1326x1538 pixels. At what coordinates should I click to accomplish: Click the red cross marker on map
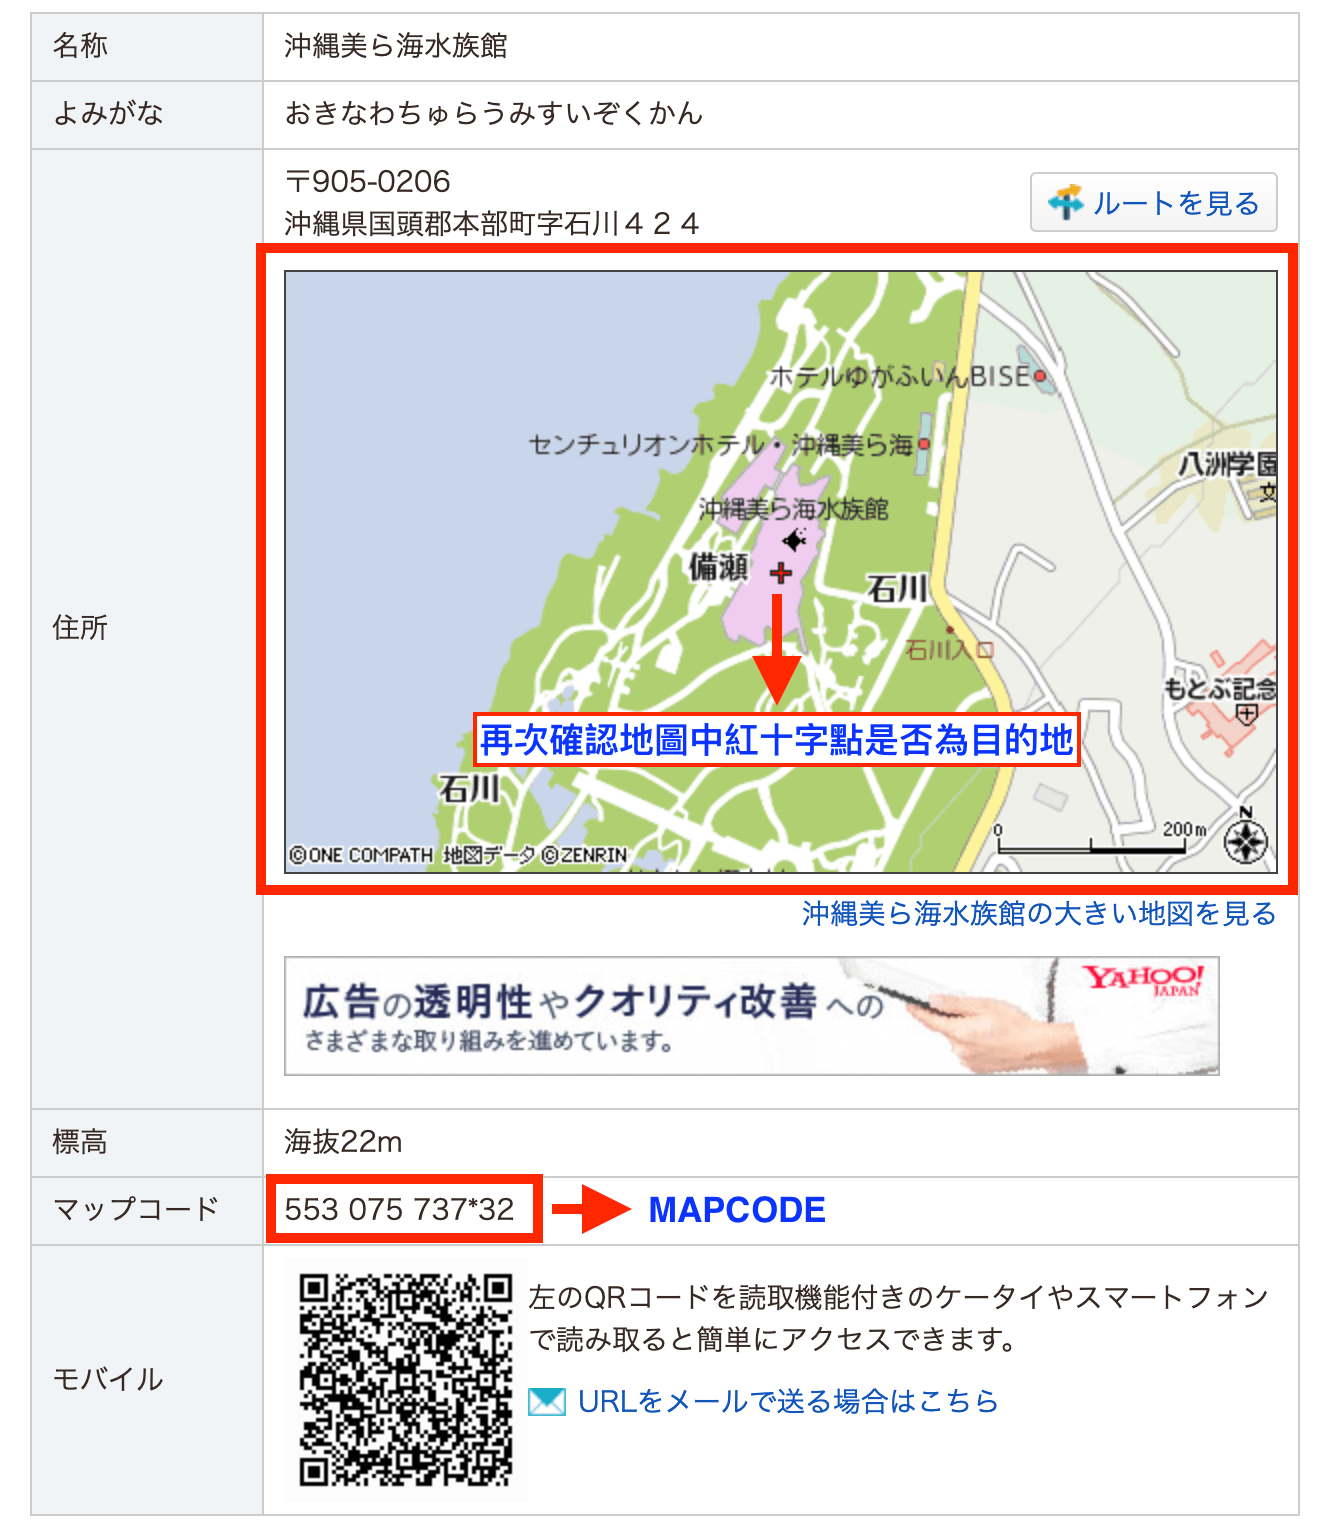(781, 573)
